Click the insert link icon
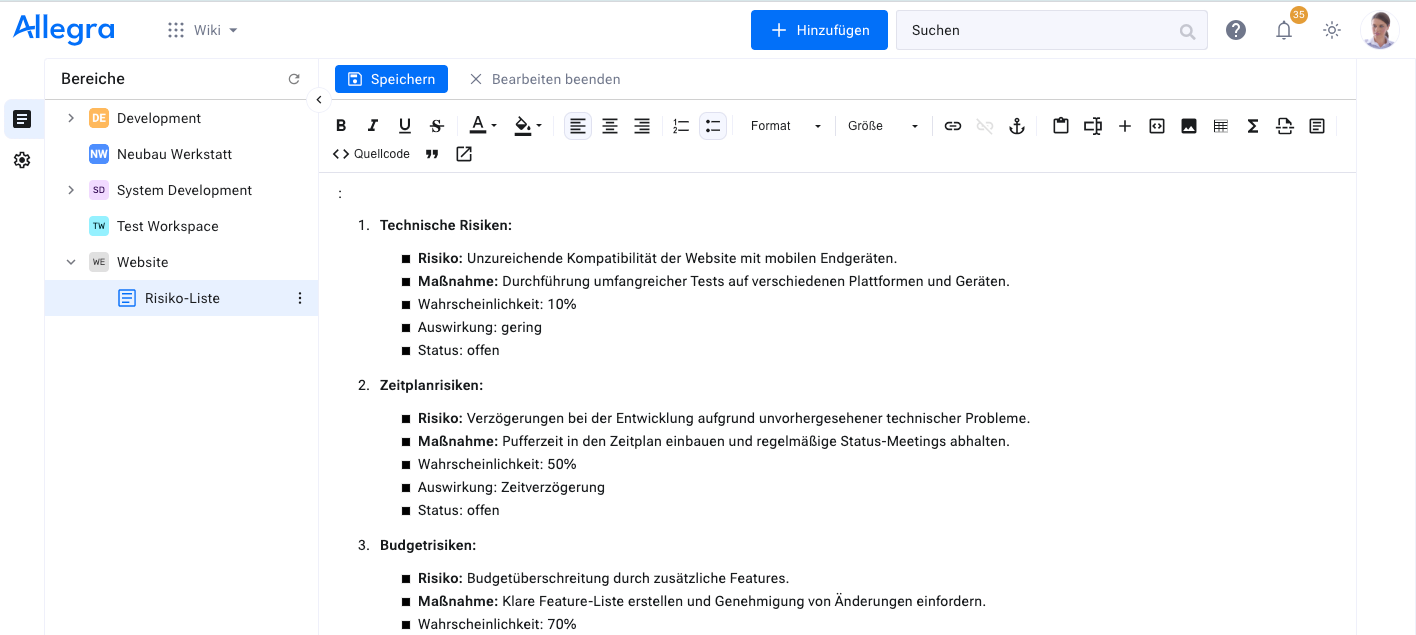Viewport: 1416px width, 635px height. 953,126
